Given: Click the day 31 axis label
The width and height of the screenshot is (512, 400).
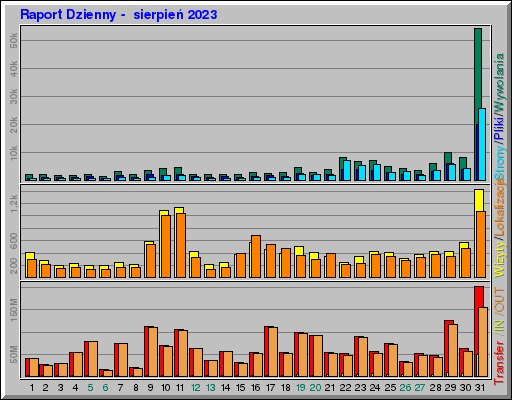Looking at the screenshot, I should point(479,388).
